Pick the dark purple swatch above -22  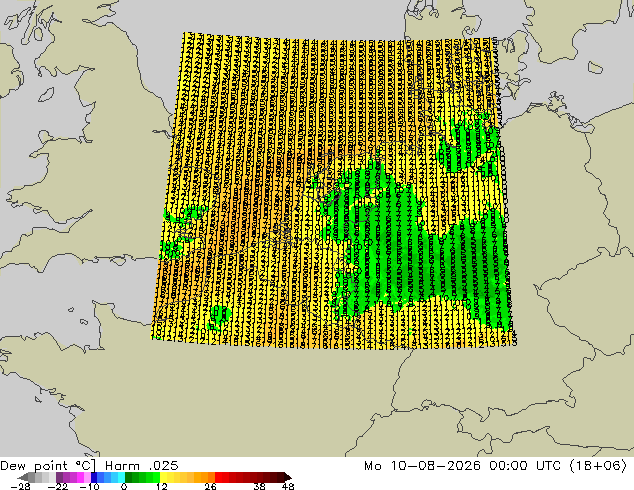coord(59,477)
